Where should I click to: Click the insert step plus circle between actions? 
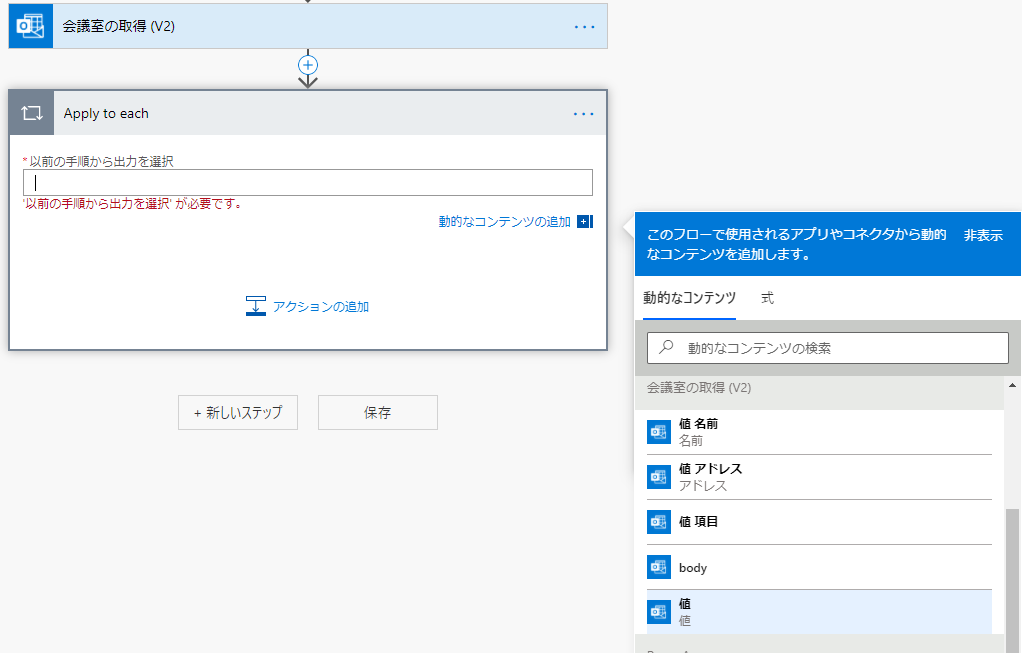308,65
